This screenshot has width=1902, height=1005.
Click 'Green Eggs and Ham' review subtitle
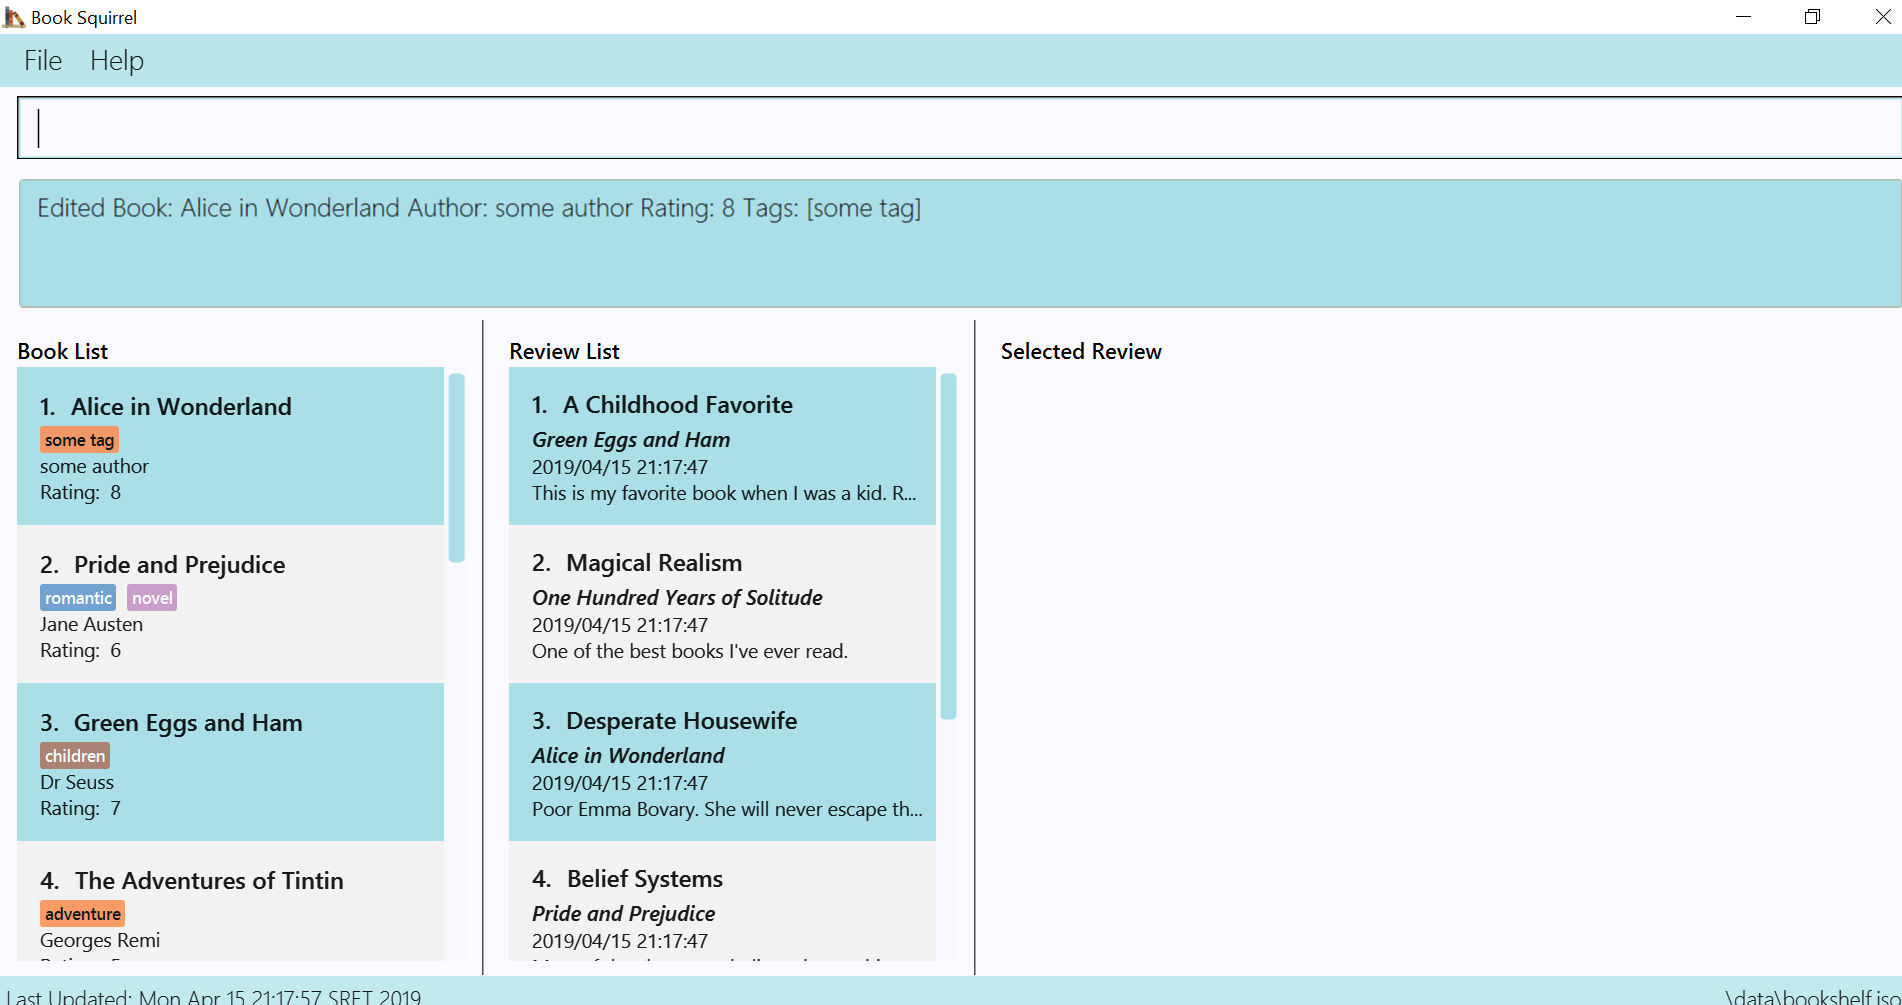631,440
